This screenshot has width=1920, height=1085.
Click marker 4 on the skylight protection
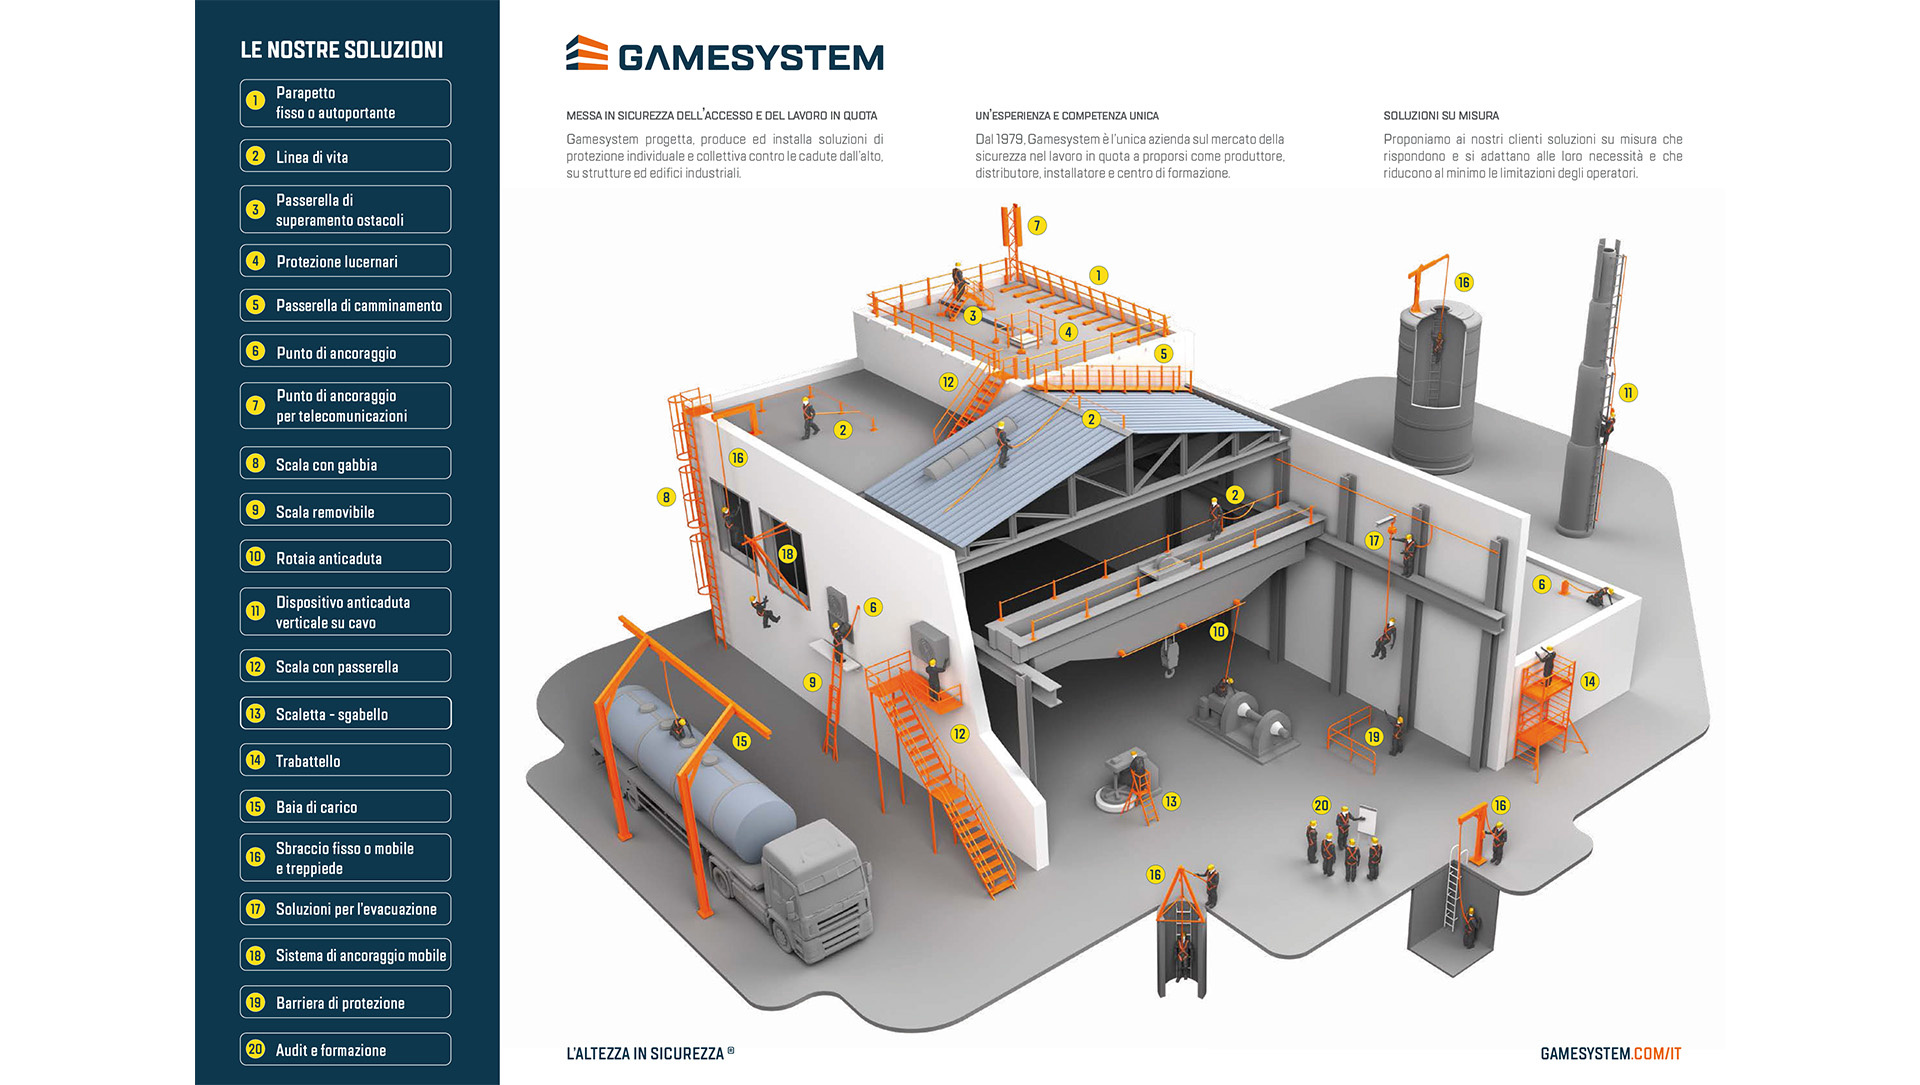(x=1068, y=333)
